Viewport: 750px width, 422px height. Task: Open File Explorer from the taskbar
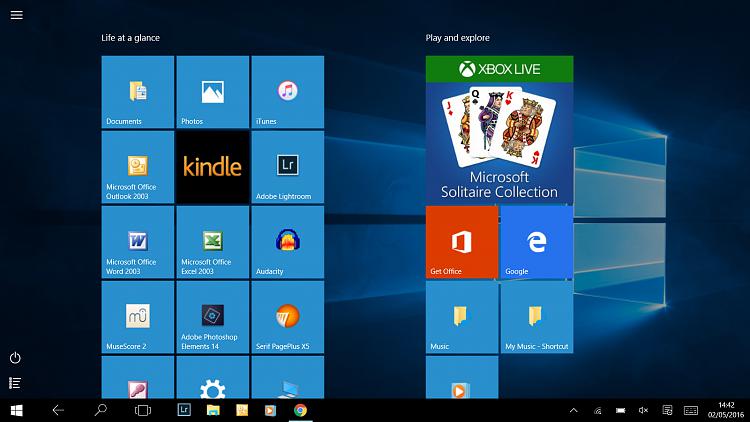pos(213,410)
